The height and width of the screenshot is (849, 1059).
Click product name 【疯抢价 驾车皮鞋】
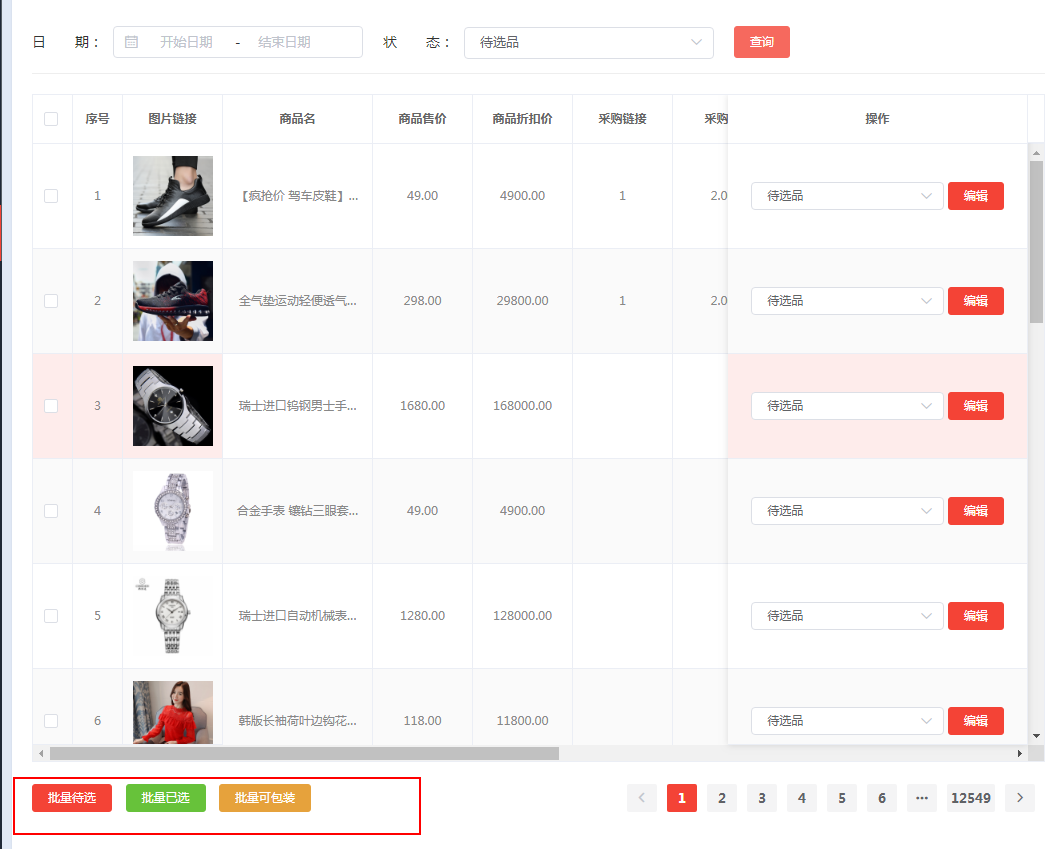tap(297, 196)
